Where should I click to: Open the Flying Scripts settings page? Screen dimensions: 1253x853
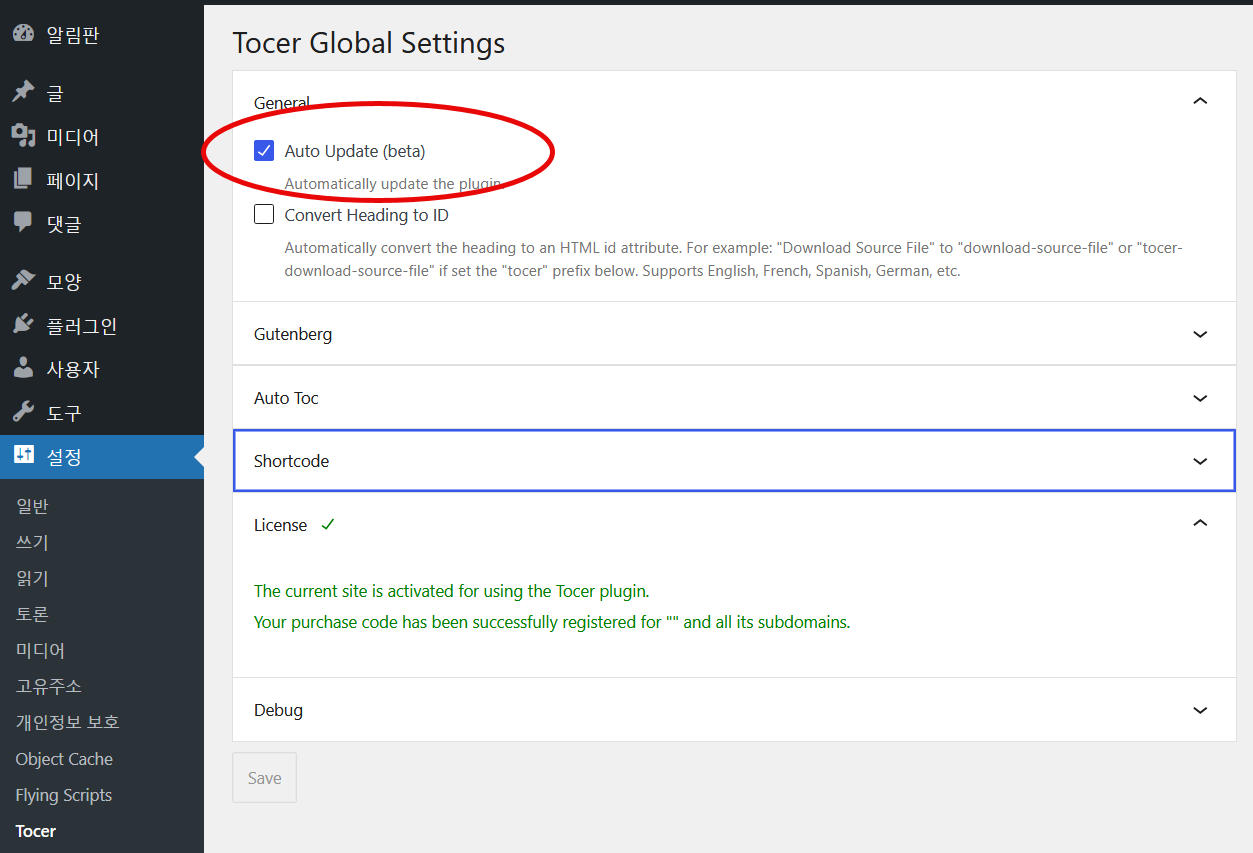[63, 794]
